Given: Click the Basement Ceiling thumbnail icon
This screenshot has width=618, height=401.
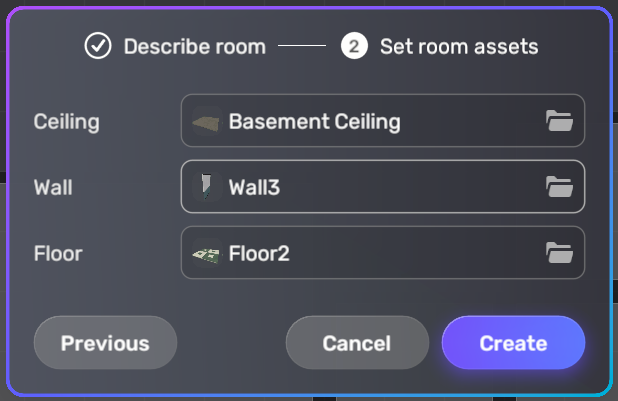Looking at the screenshot, I should pos(207,122).
